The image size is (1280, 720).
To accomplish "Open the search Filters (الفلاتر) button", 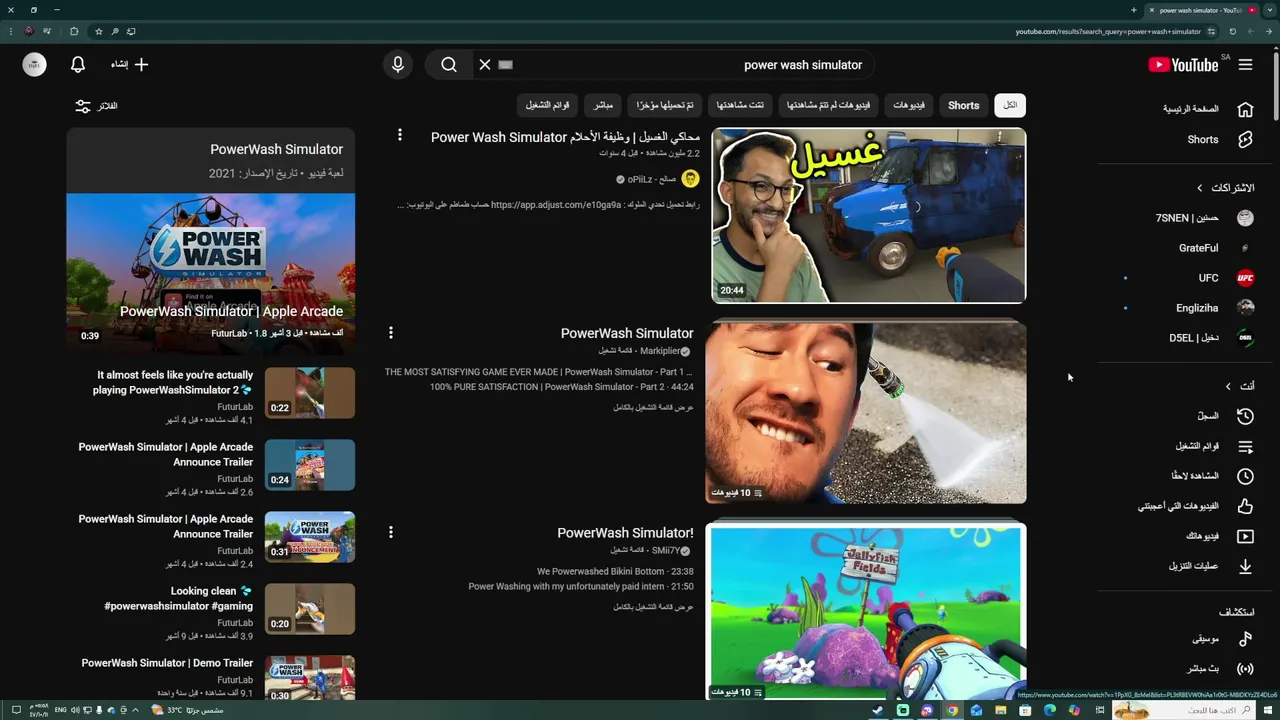I will (x=96, y=106).
